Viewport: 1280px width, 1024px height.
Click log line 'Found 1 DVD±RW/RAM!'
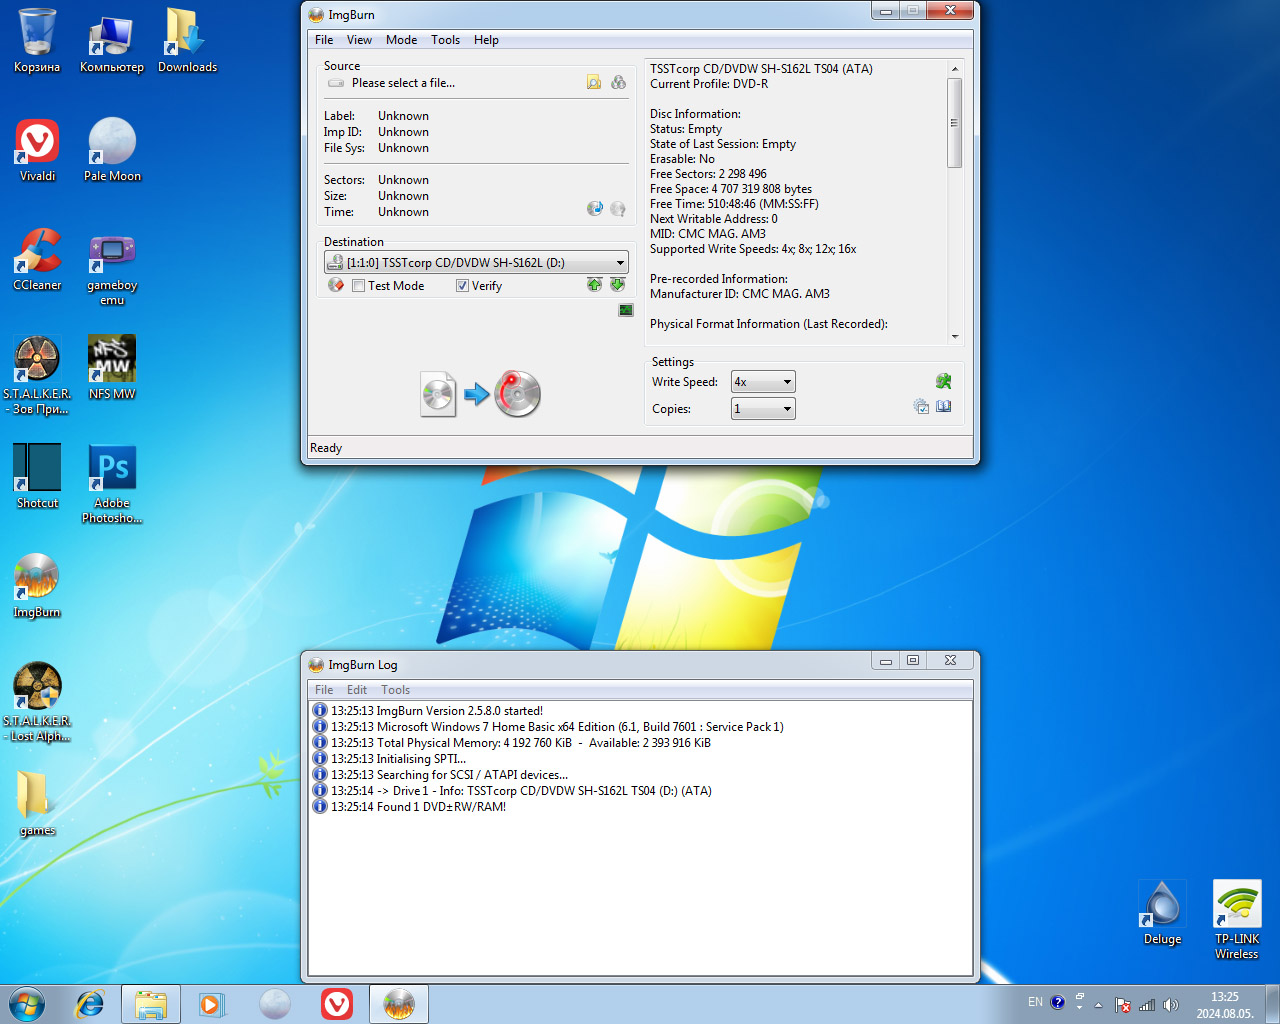442,807
